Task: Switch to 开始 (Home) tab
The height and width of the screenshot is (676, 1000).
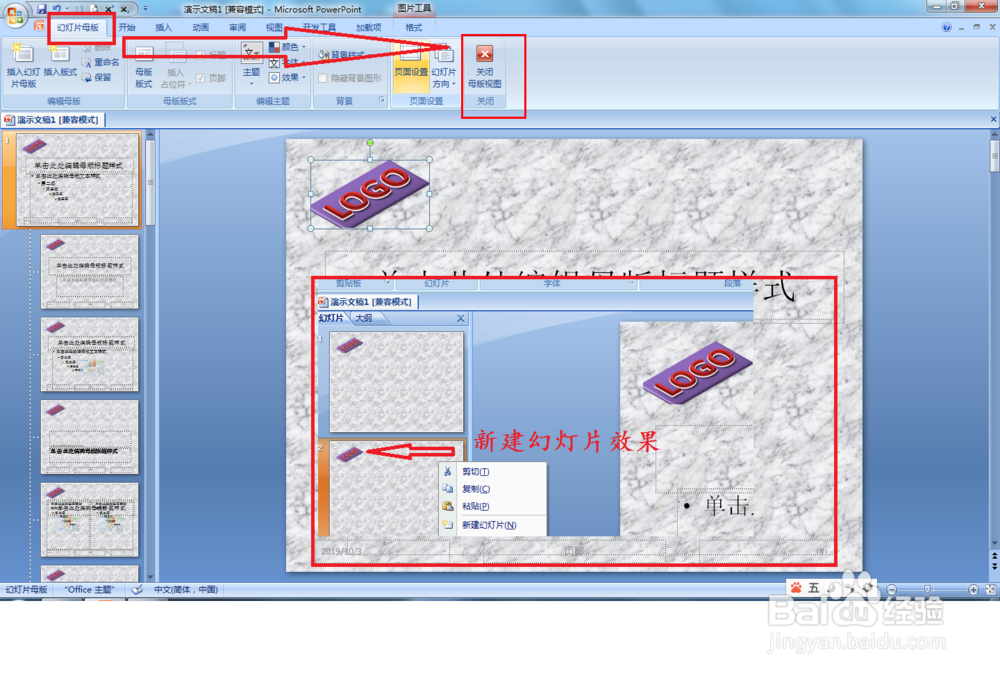Action: coord(127,27)
